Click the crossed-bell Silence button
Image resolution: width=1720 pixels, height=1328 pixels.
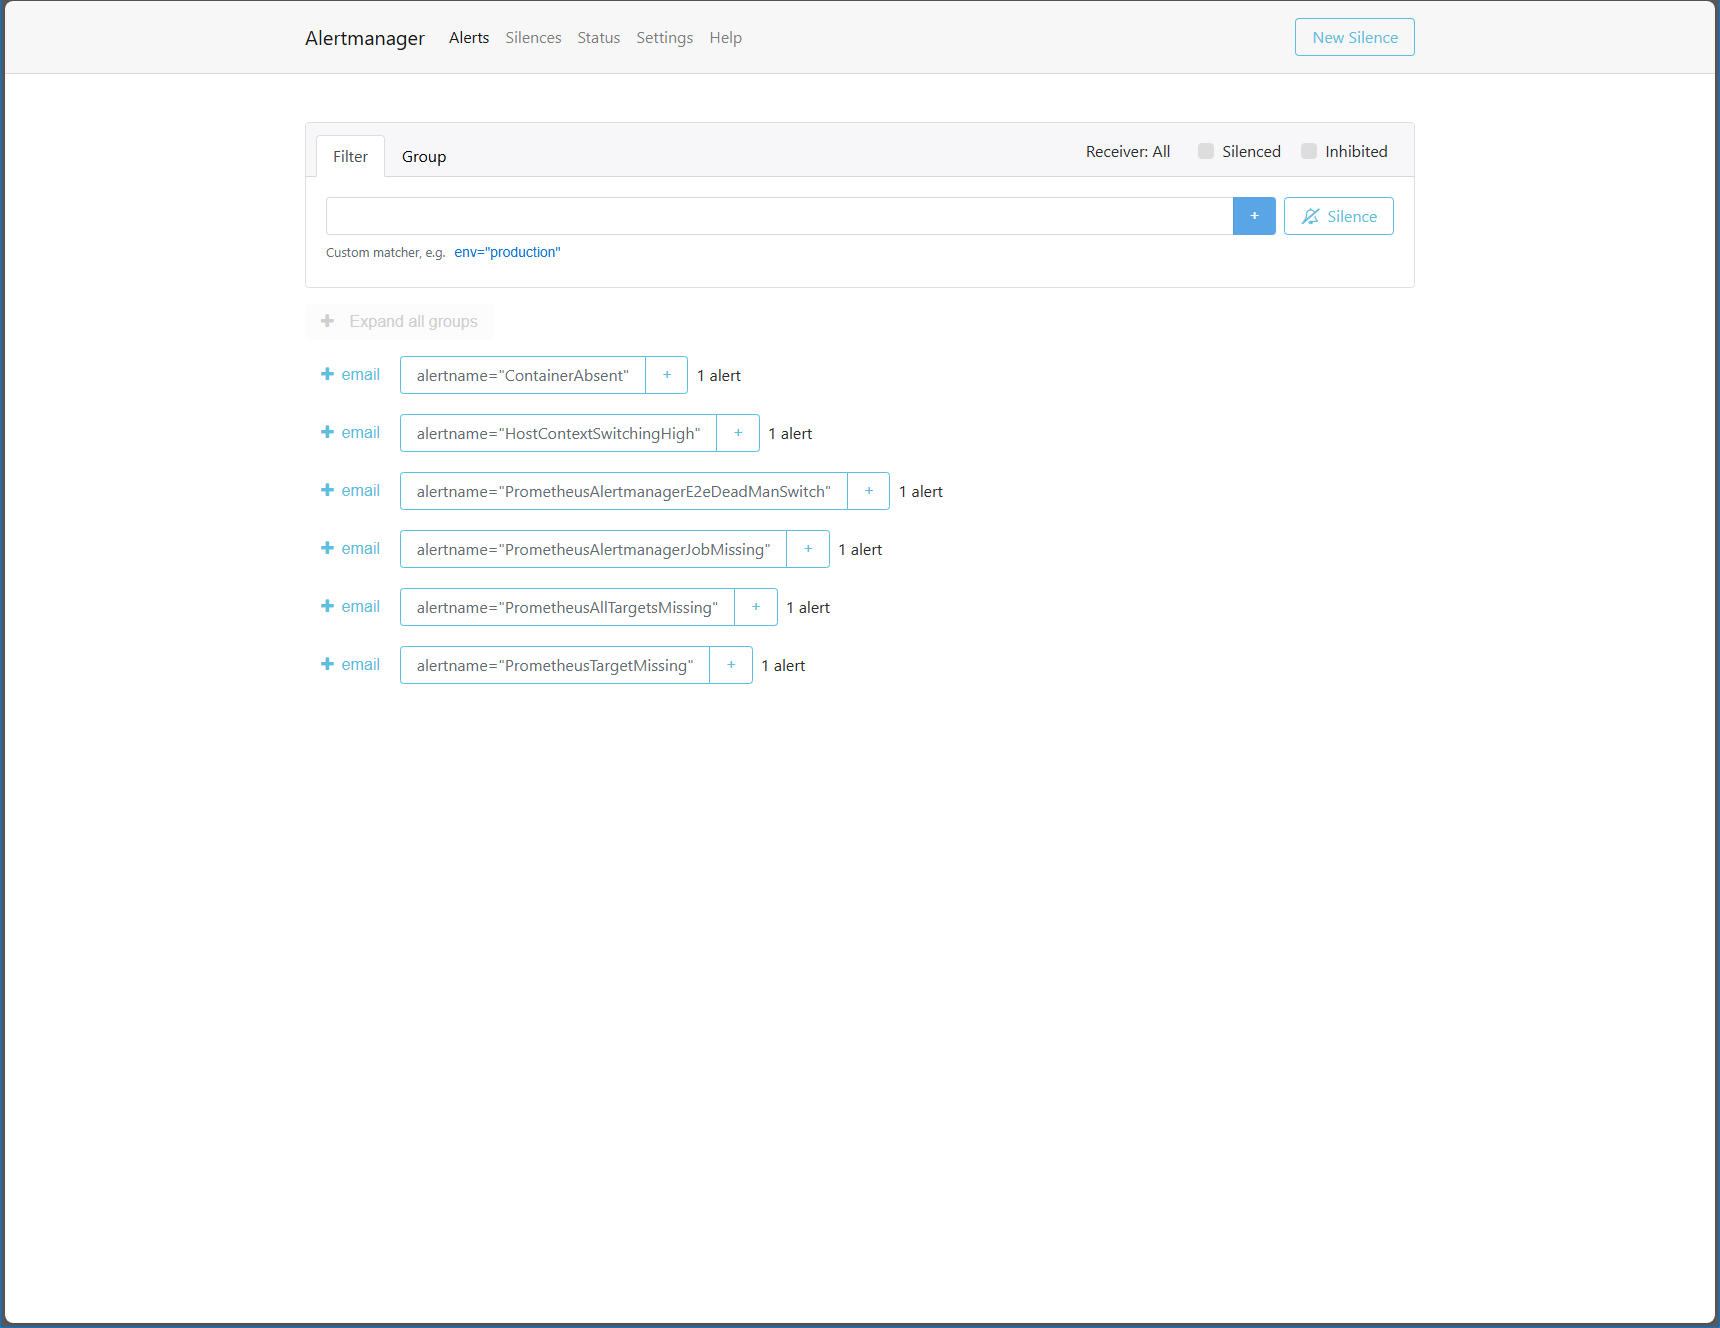1338,216
